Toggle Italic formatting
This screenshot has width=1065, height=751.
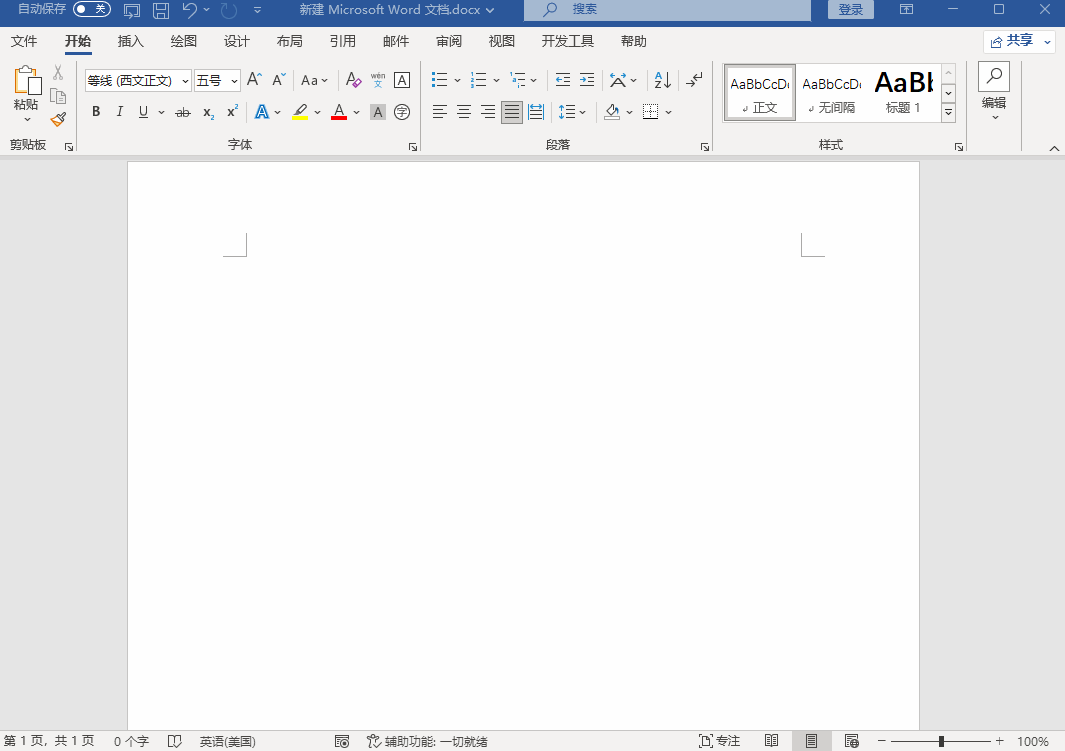(120, 112)
